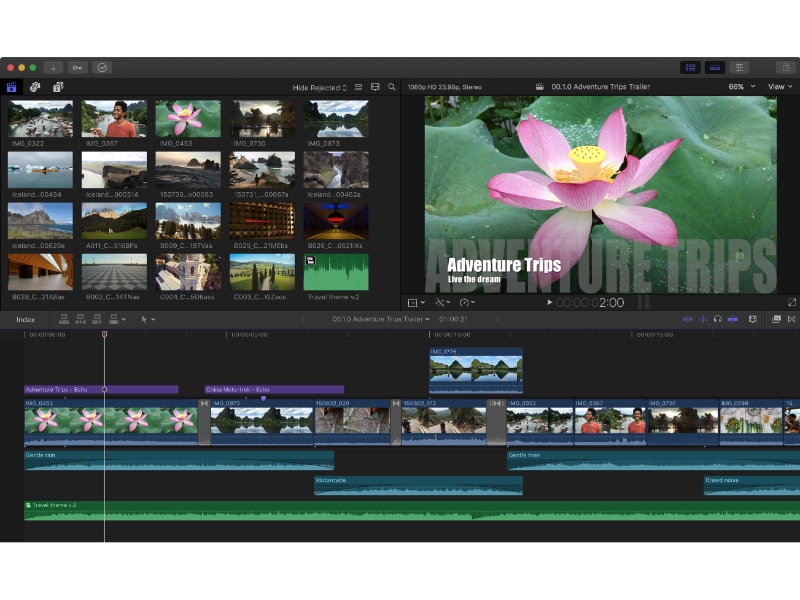Insert selected clip into the storyline
Screen dimensions: 800x600
click(81, 319)
